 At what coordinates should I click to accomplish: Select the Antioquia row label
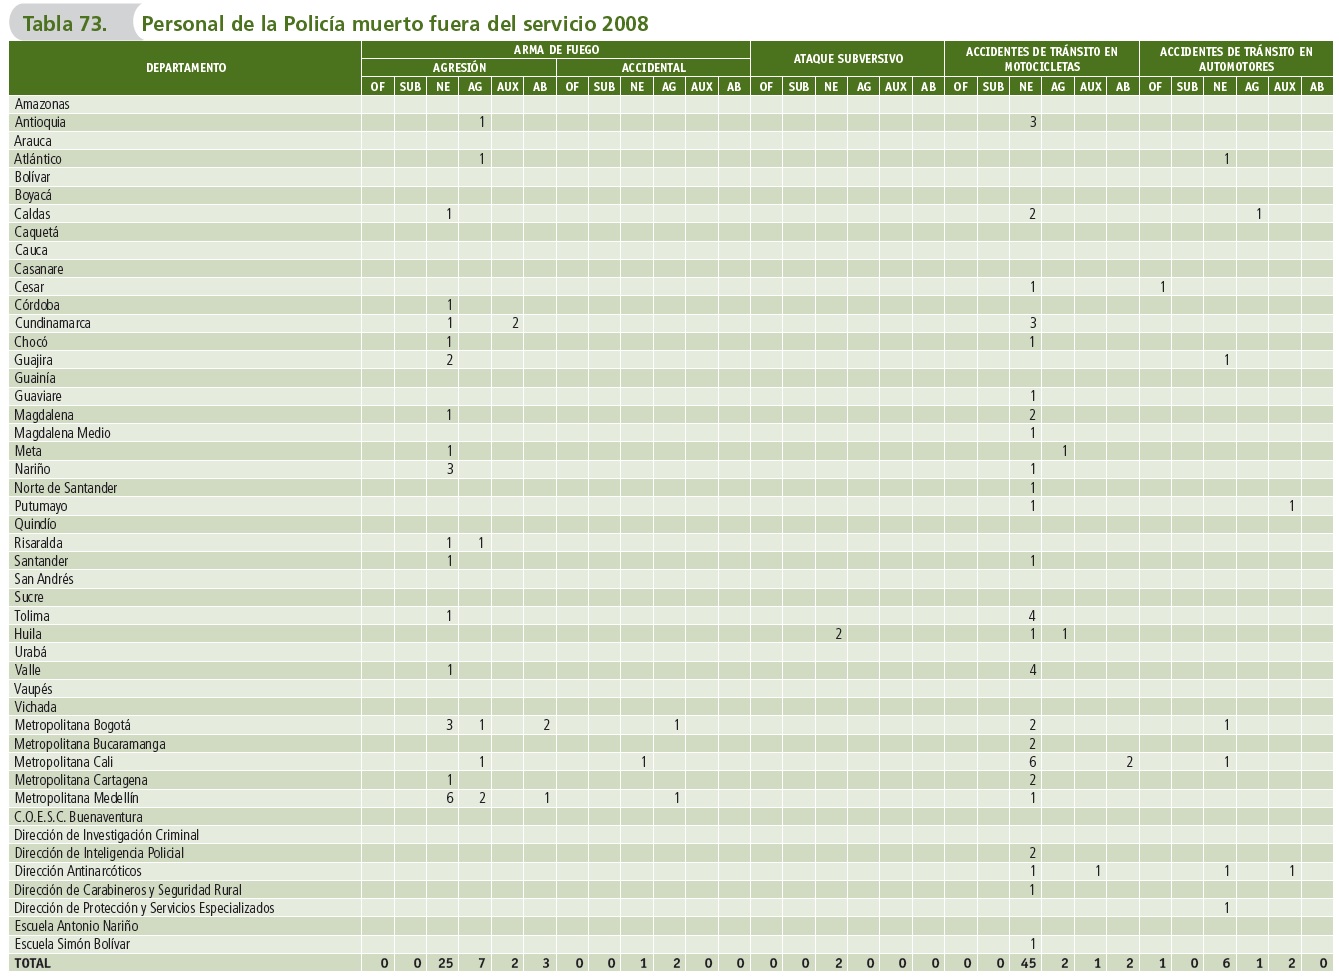[40, 122]
